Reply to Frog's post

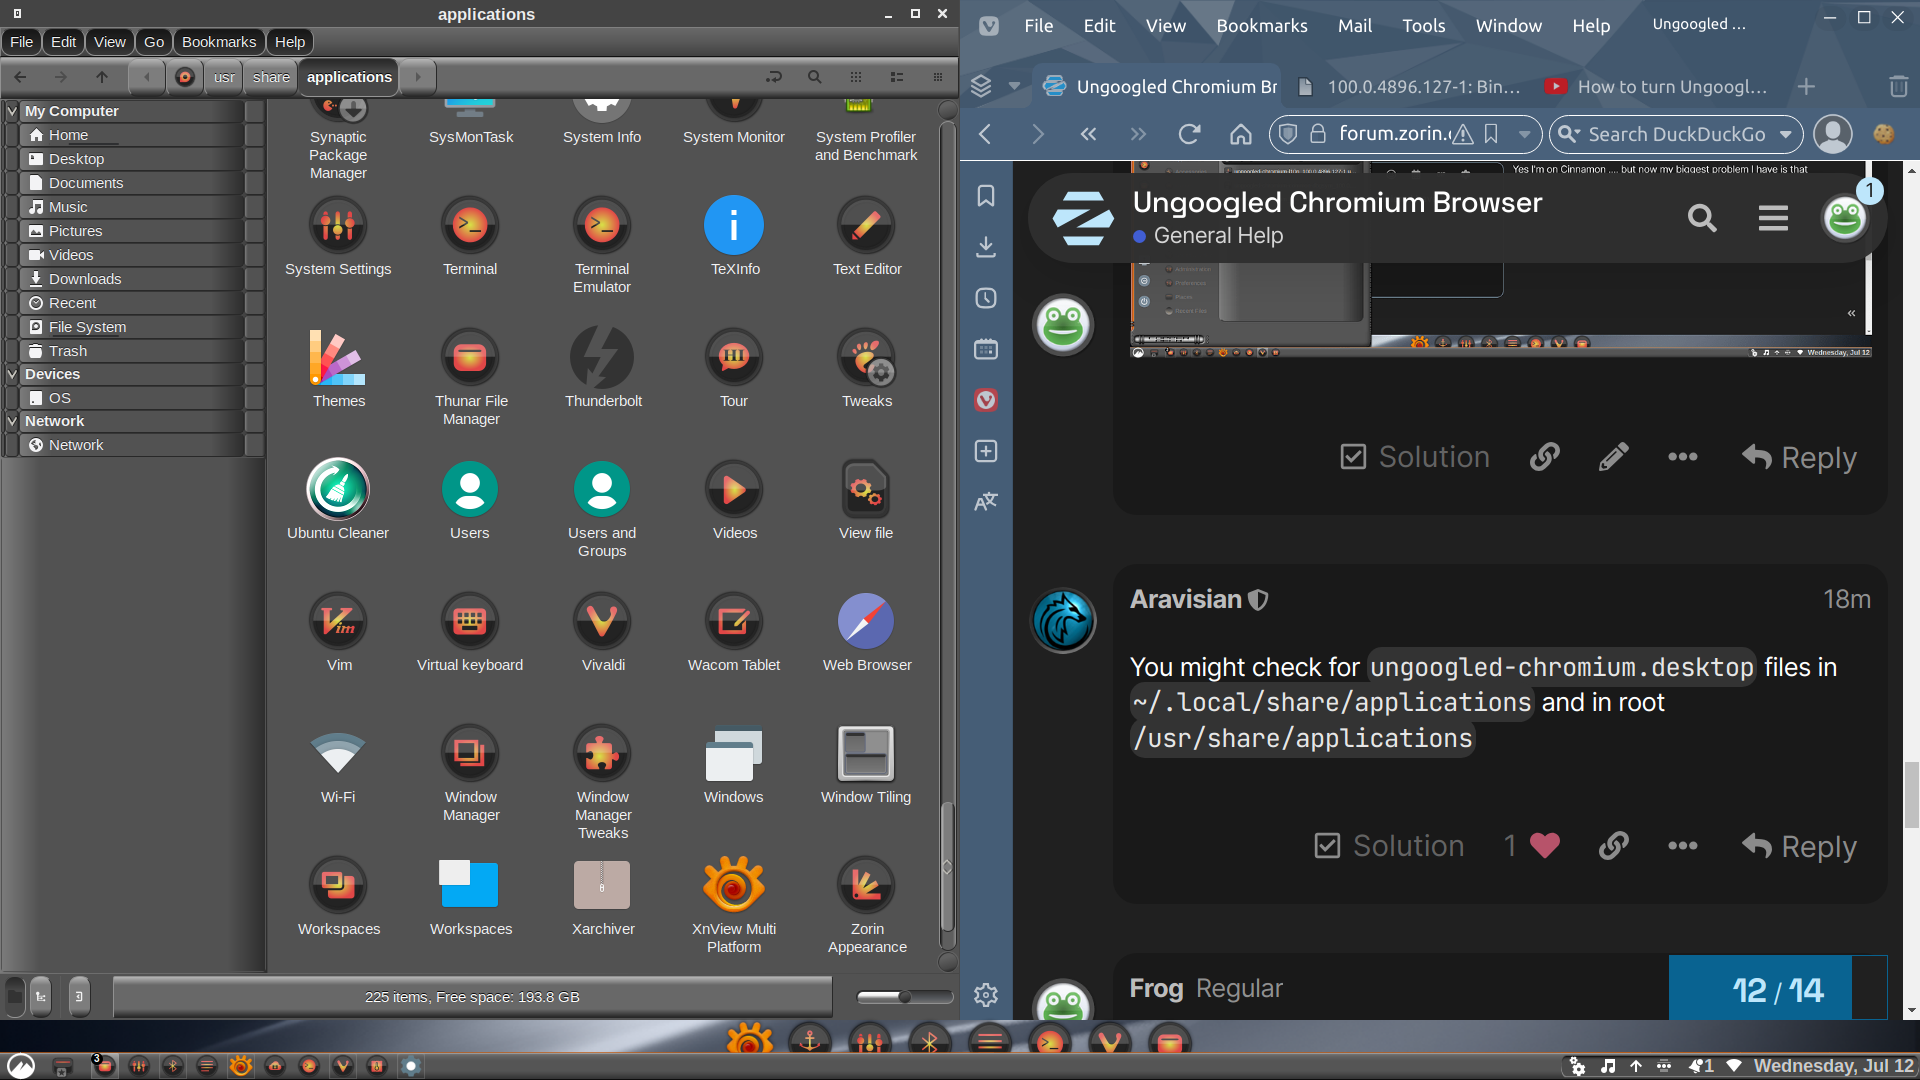coord(1799,457)
